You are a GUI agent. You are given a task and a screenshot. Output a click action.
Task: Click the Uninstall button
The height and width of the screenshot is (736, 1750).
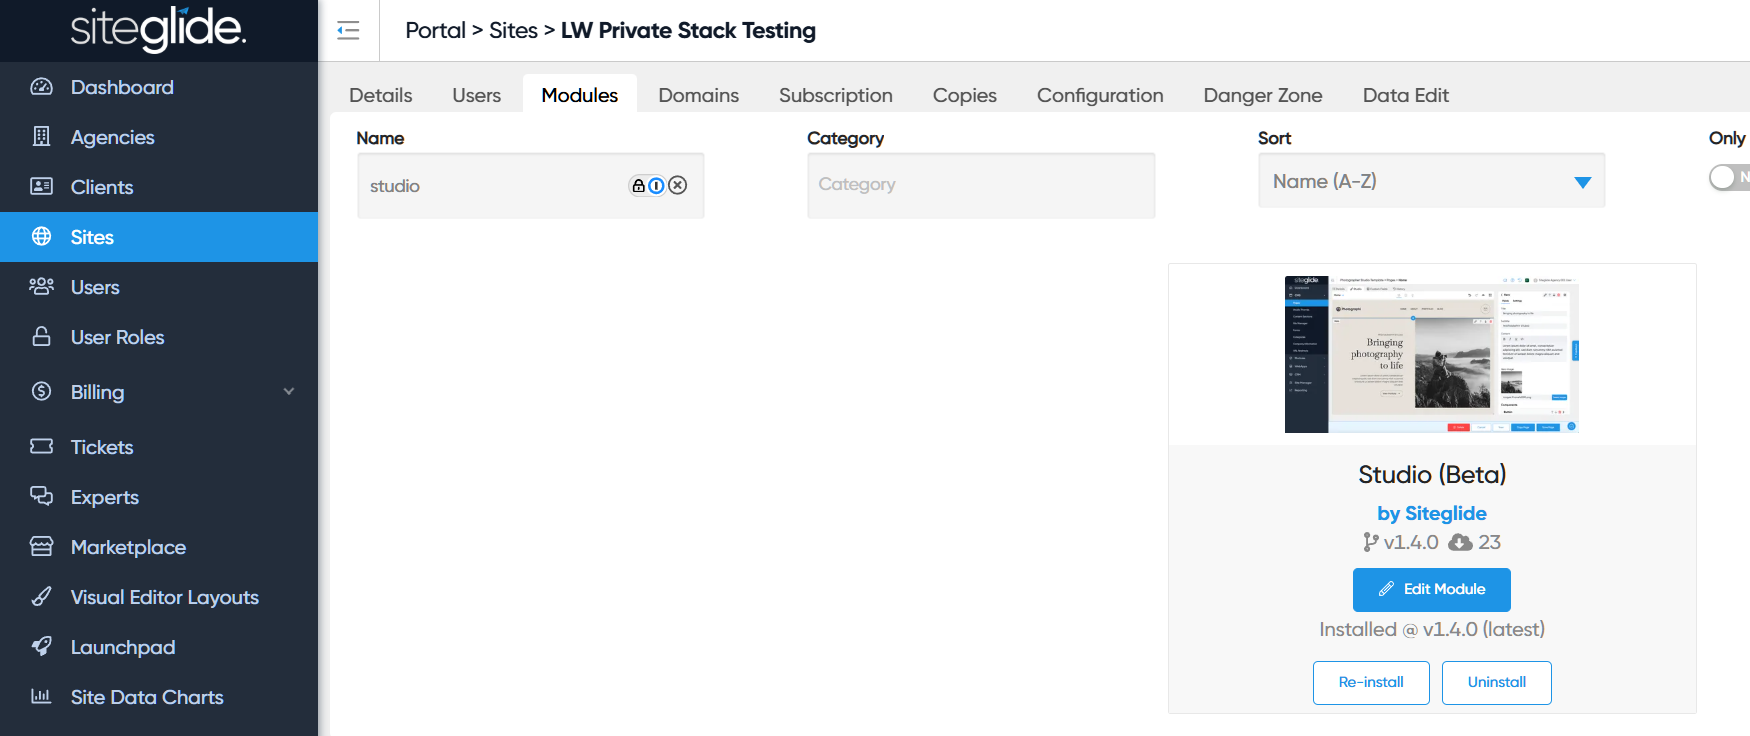(x=1496, y=682)
